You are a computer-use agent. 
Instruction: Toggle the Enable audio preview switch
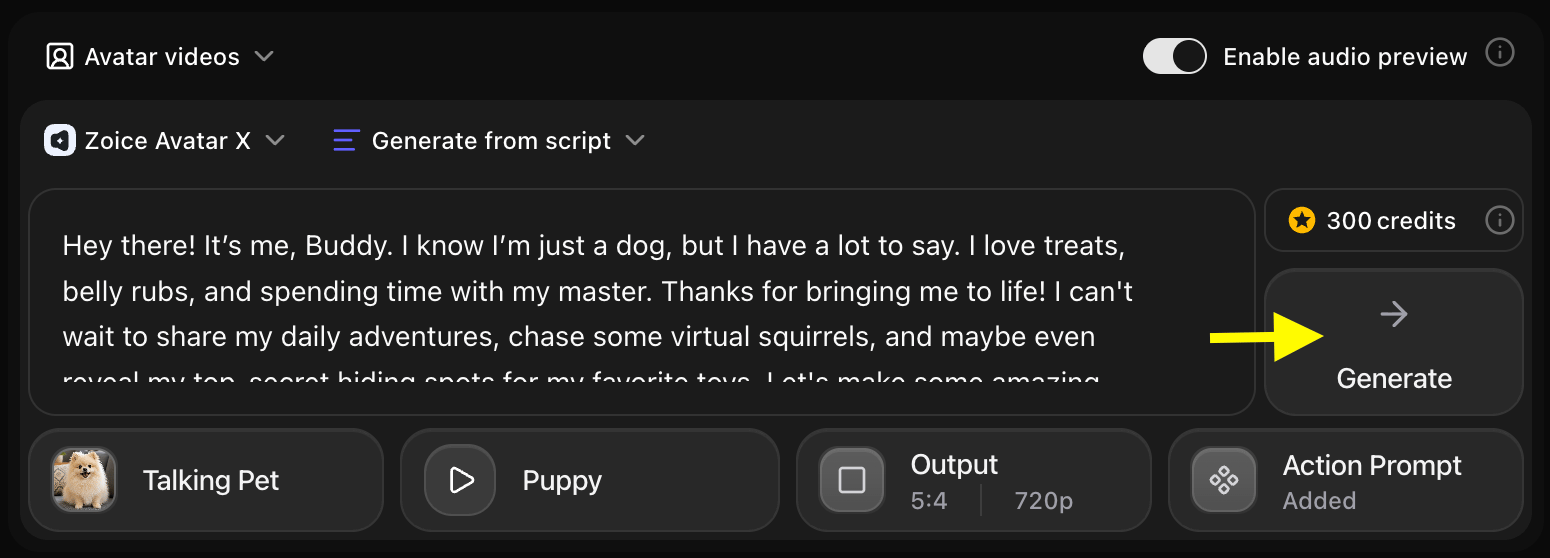pyautogui.click(x=1175, y=56)
